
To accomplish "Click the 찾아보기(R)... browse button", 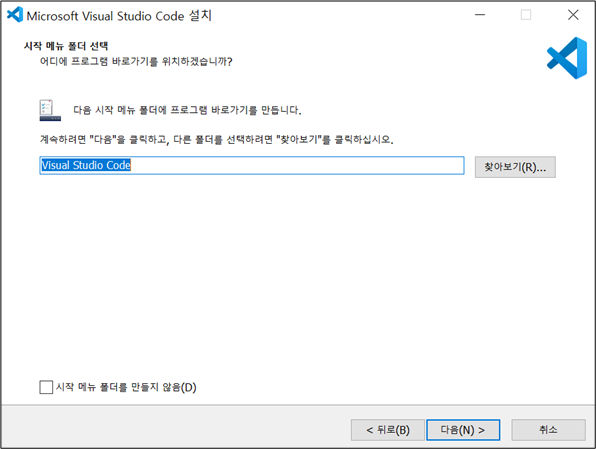I will point(515,167).
